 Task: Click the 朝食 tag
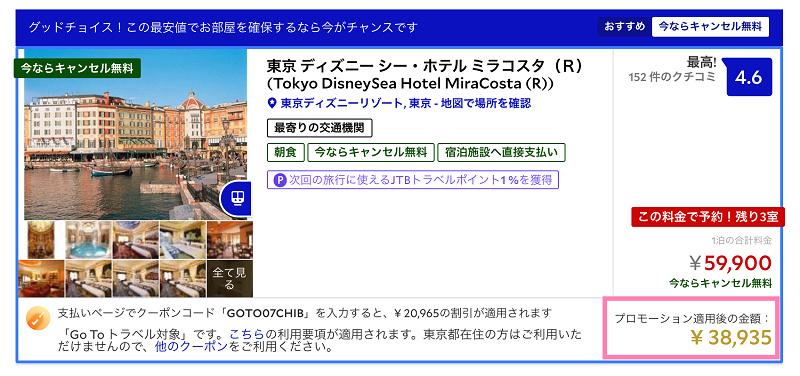[285, 152]
